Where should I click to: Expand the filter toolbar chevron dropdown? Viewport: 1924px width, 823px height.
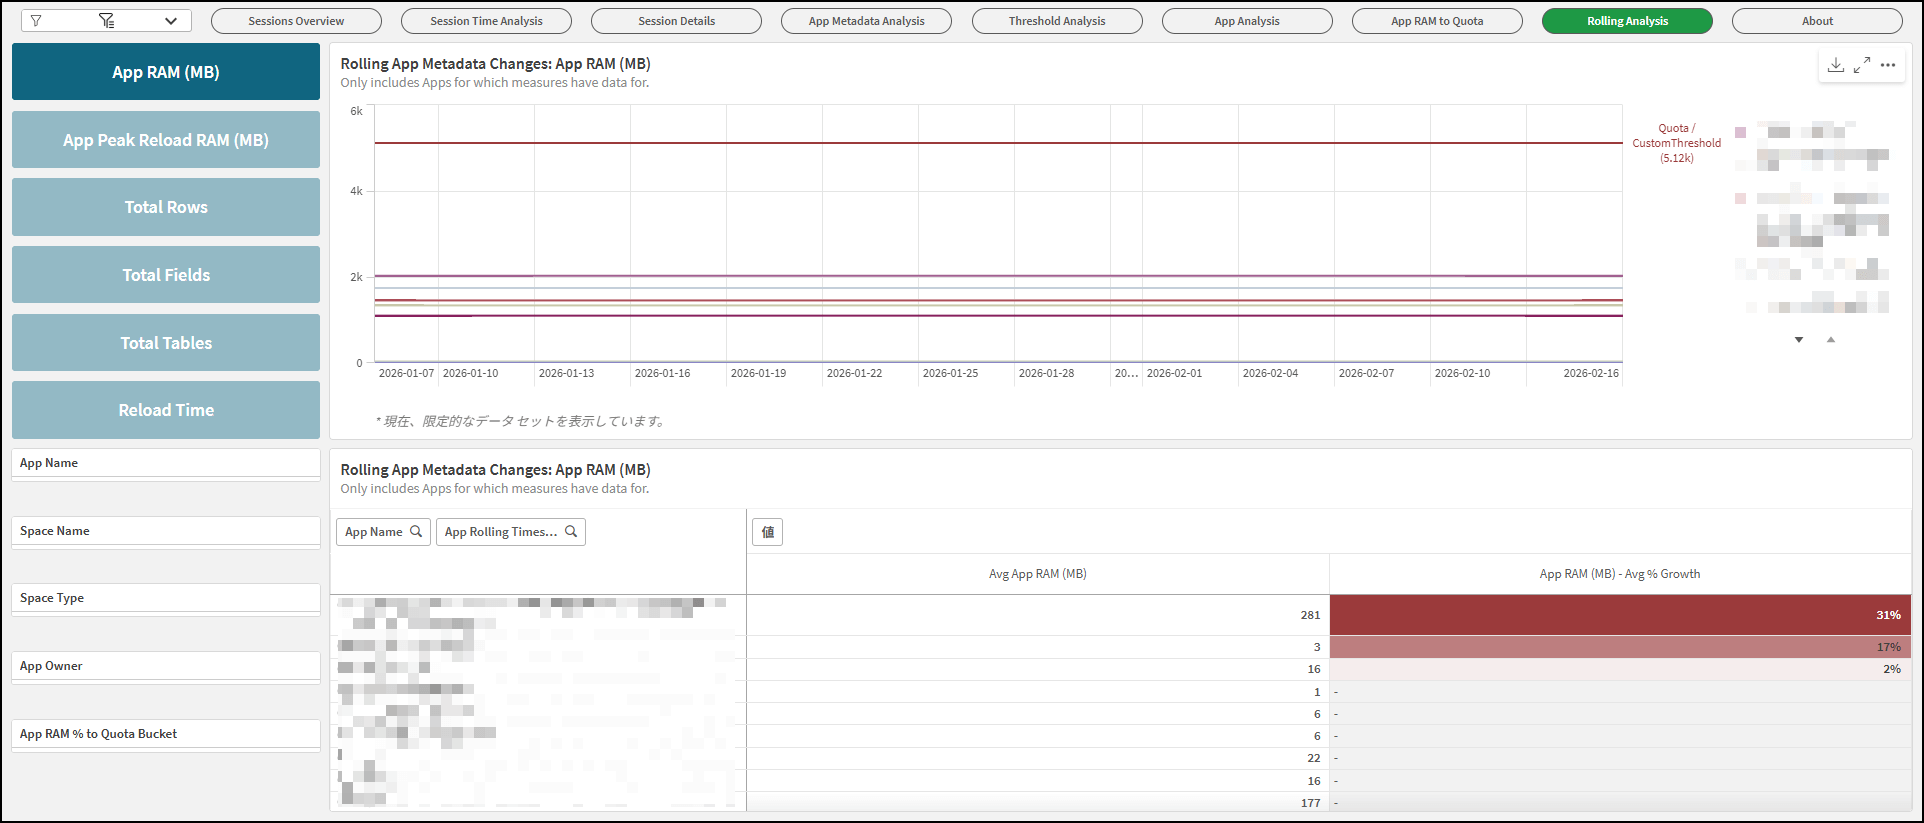(x=171, y=21)
